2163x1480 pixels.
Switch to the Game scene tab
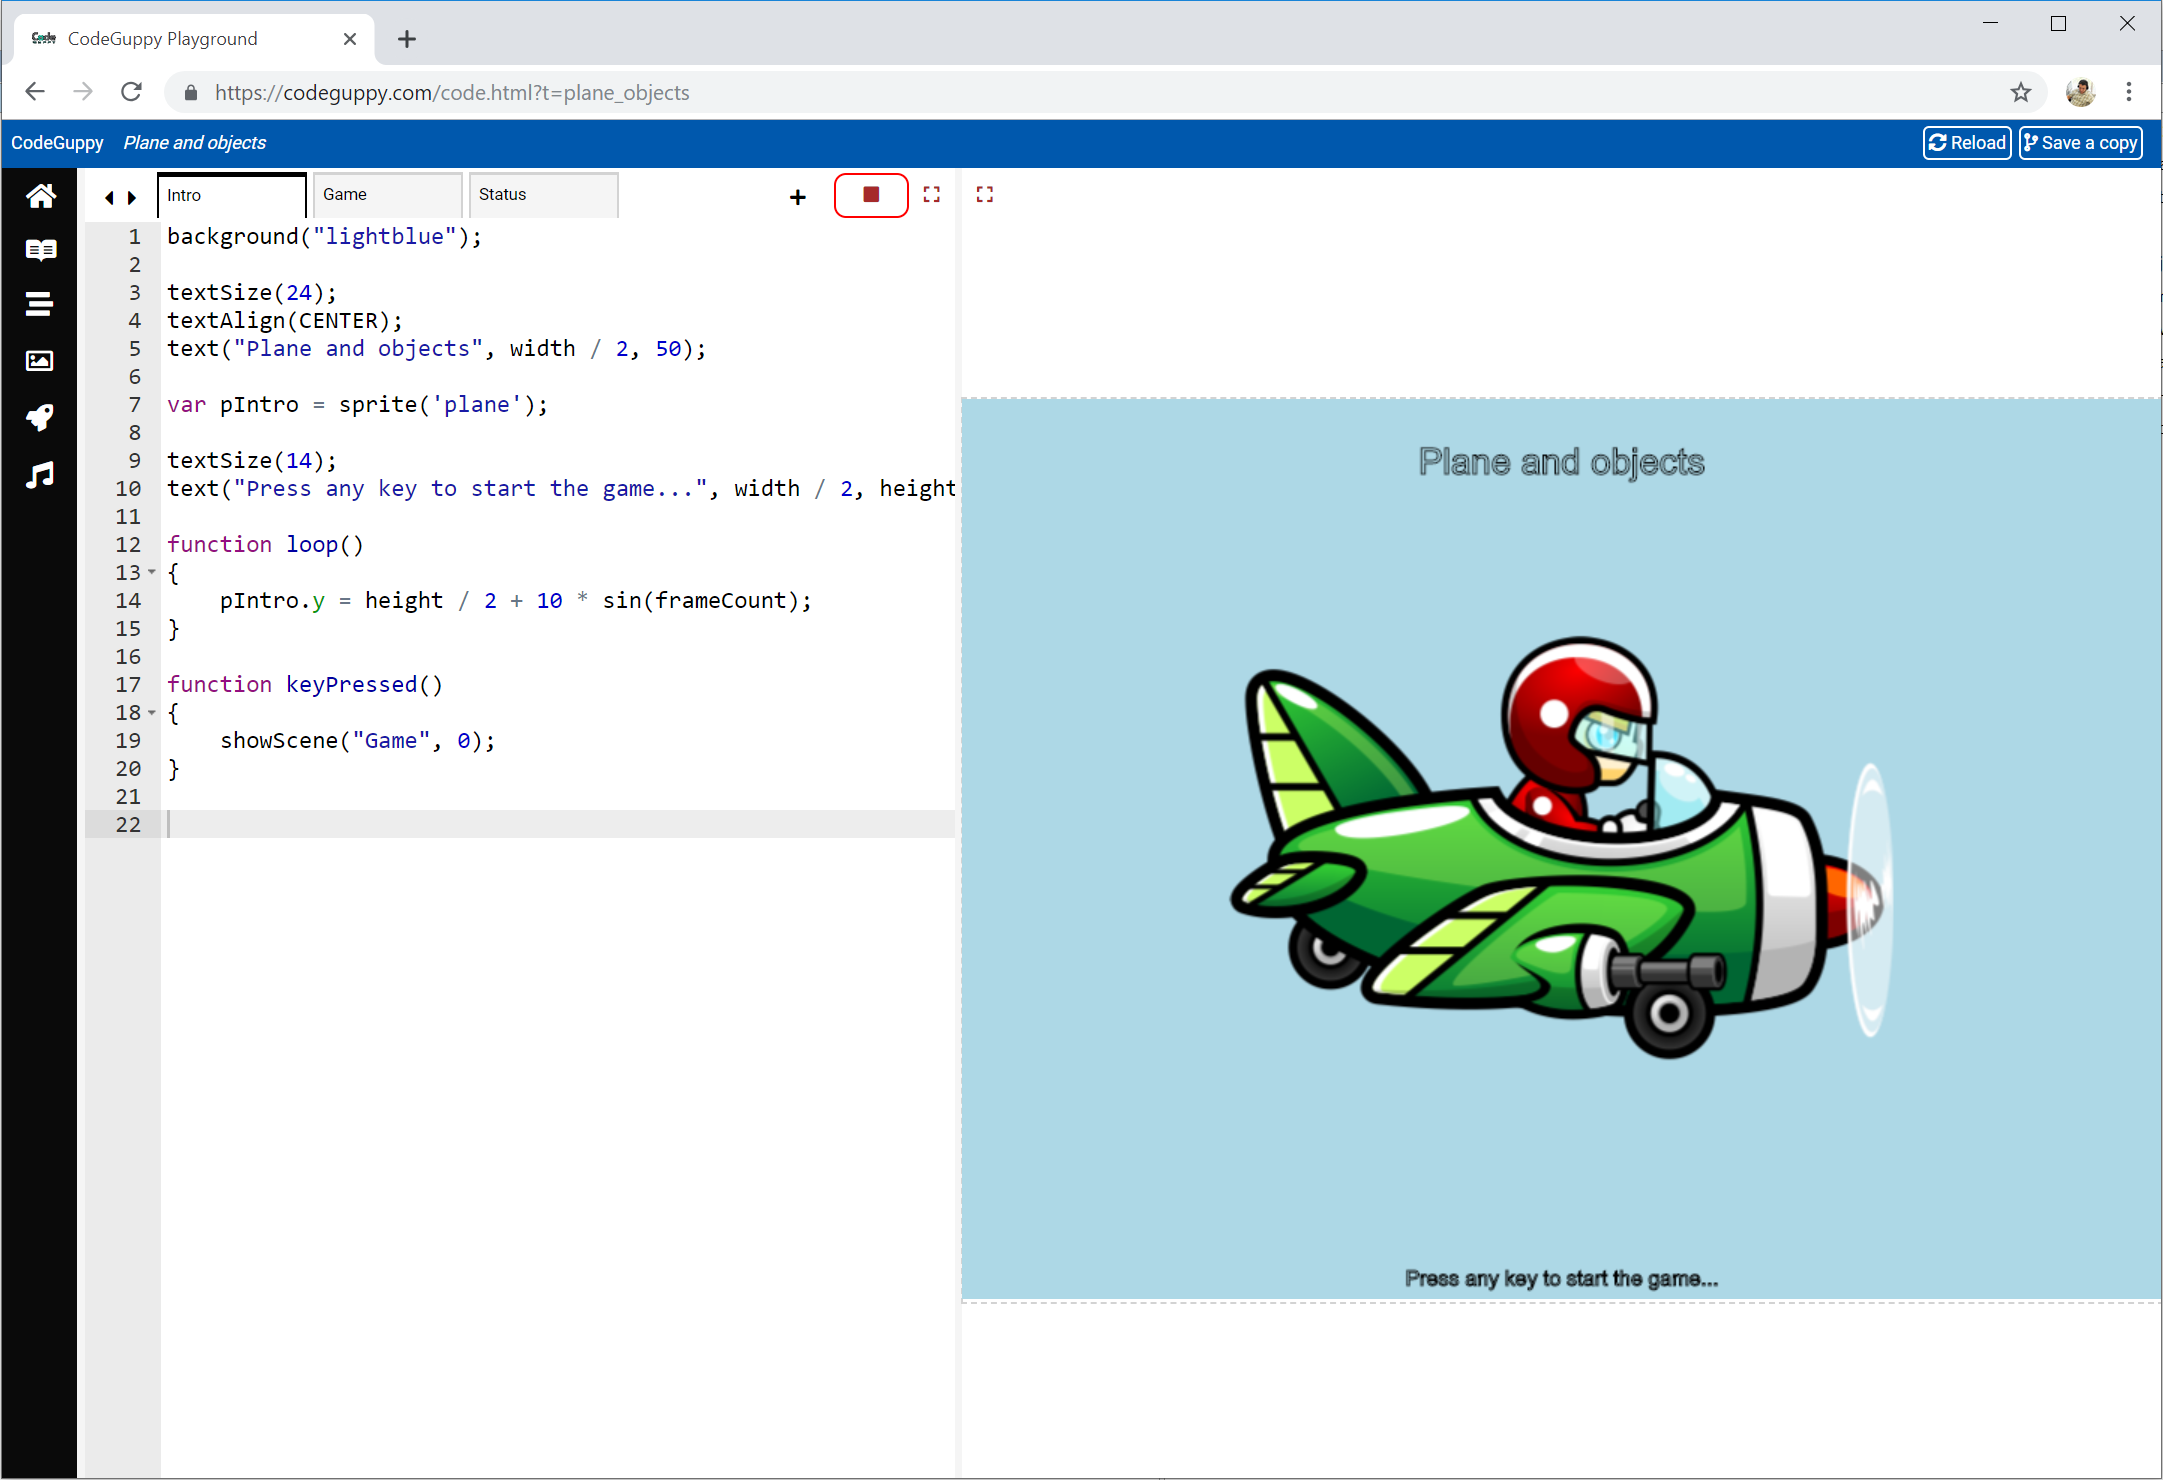click(387, 195)
